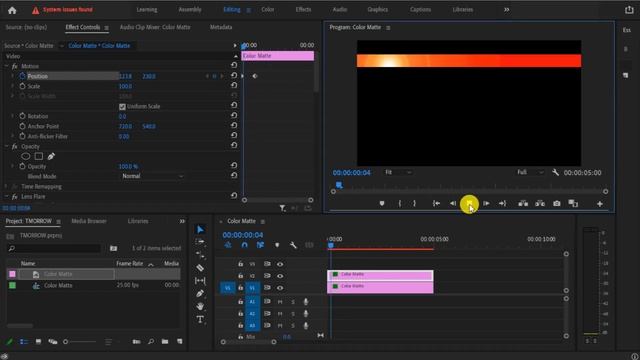The image size is (640, 360).
Task: Switch to the Learning workspace
Action: 147,9
